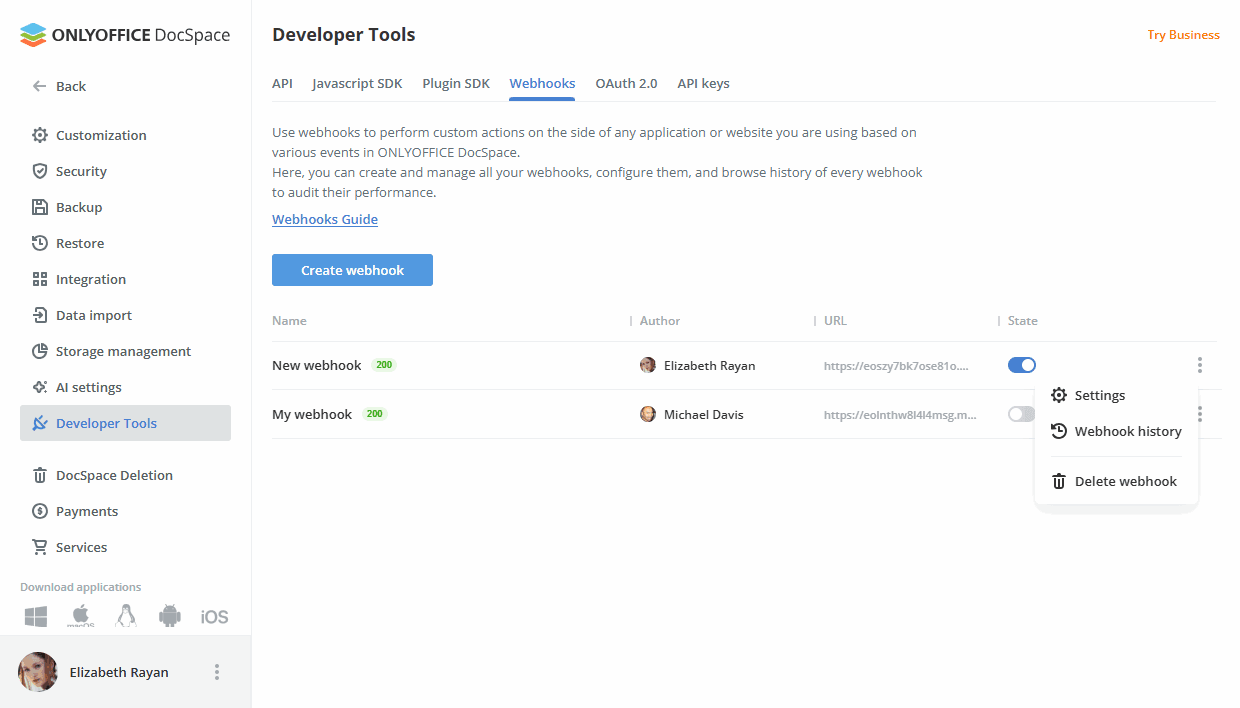Select DocSpace Deletion in the sidebar
This screenshot has width=1240, height=708.
[112, 474]
